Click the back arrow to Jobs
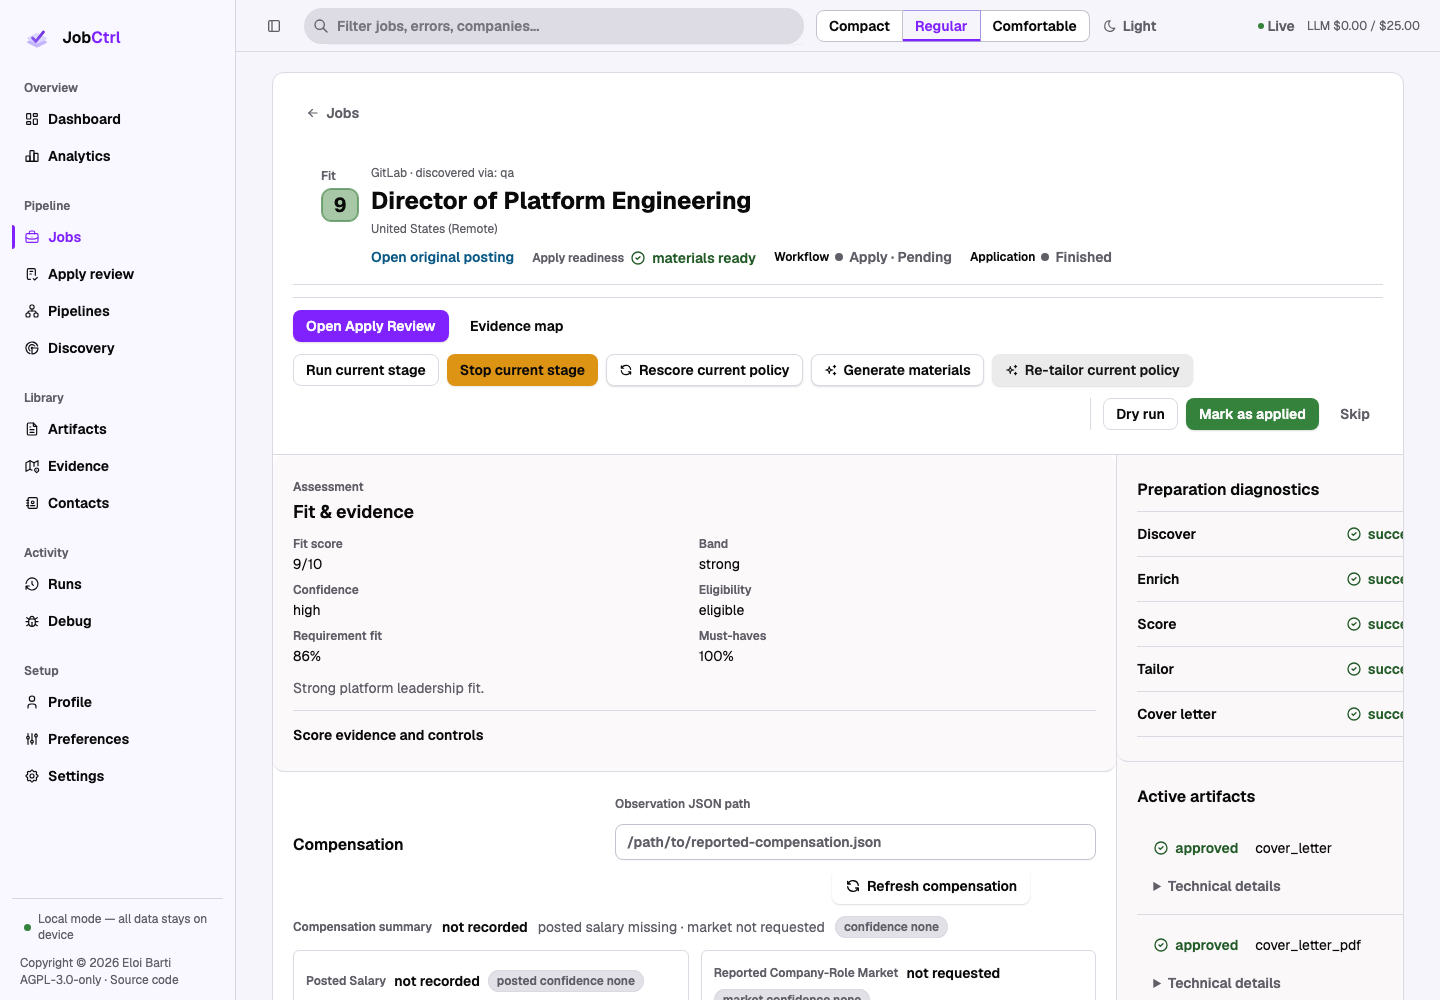Image resolution: width=1440 pixels, height=1000 pixels. 313,113
